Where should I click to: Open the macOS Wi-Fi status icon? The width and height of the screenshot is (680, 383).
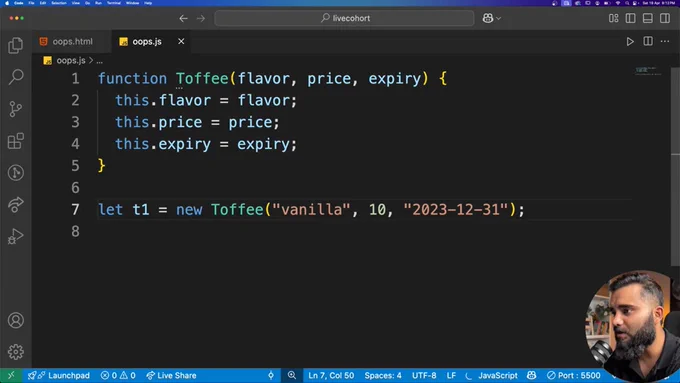tap(618, 3)
